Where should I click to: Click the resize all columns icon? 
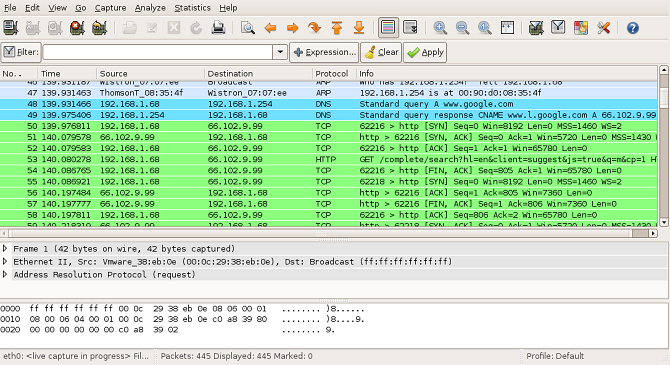click(507, 28)
